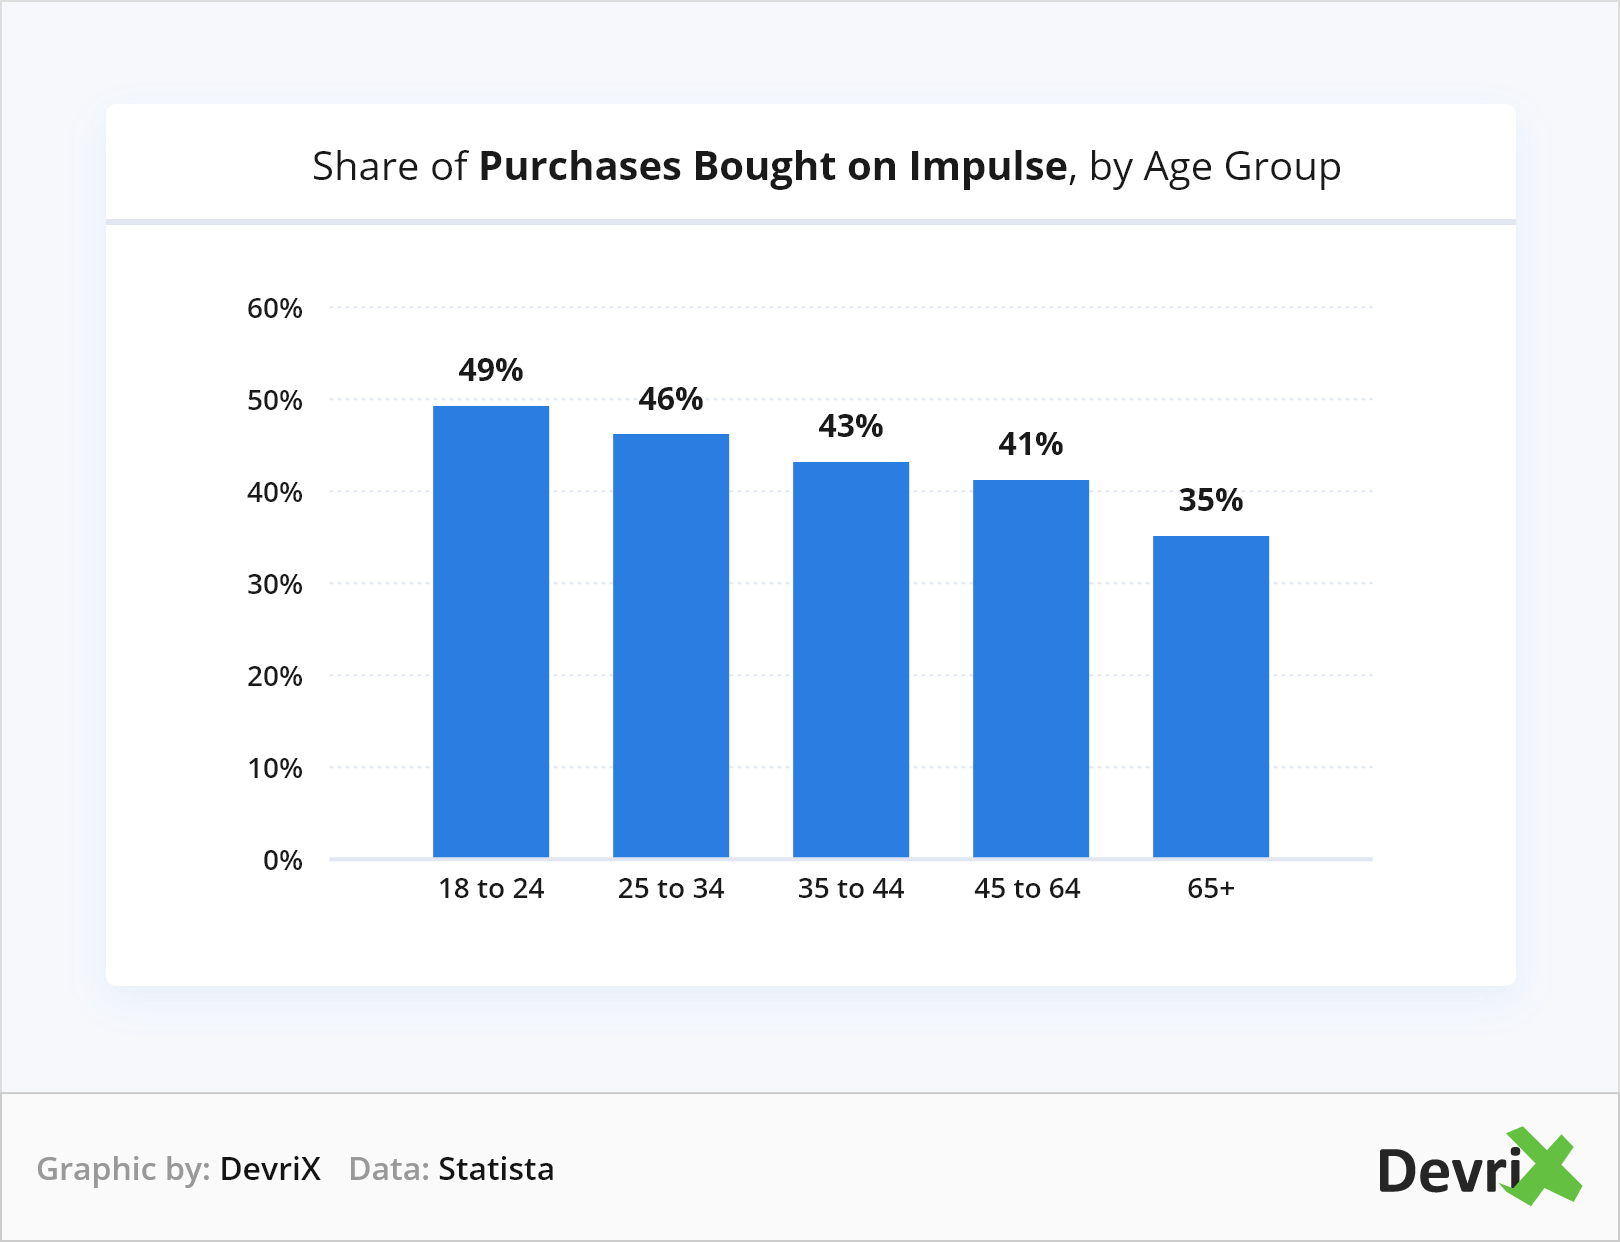This screenshot has width=1620, height=1242.
Task: Click the 43% value label
Action: (x=850, y=426)
